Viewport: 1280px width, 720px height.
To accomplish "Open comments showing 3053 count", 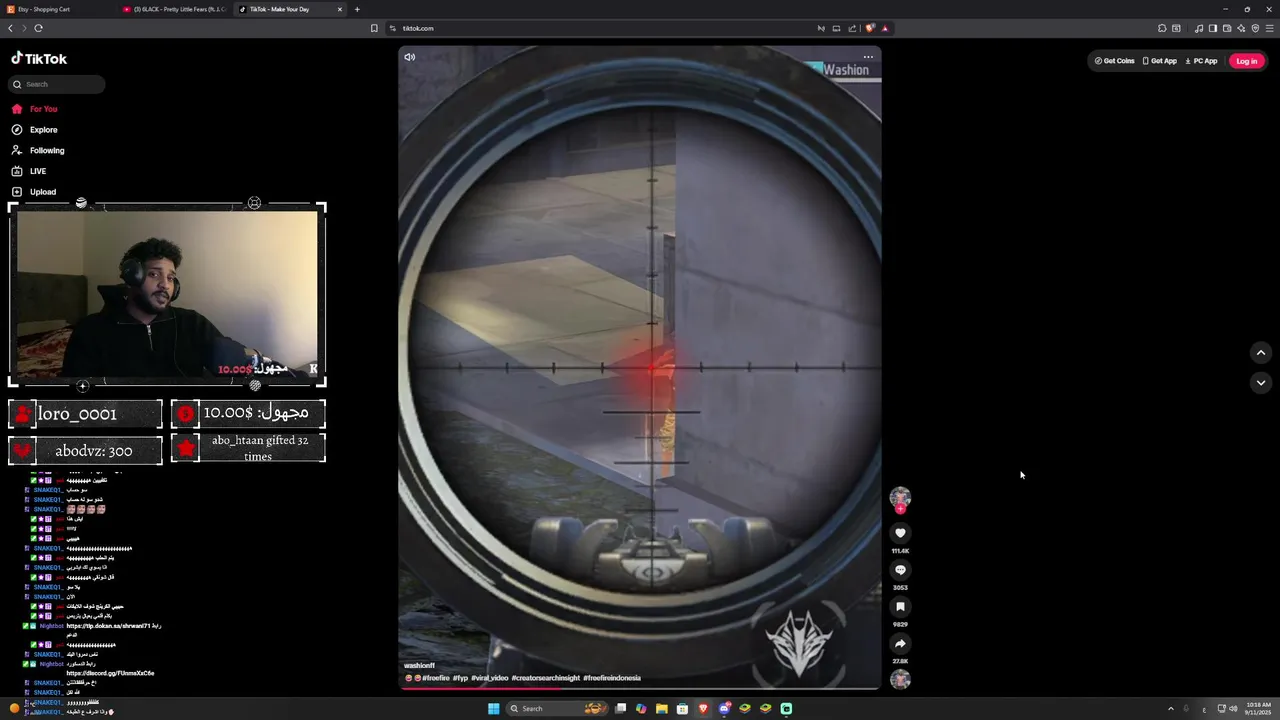I will click(900, 570).
